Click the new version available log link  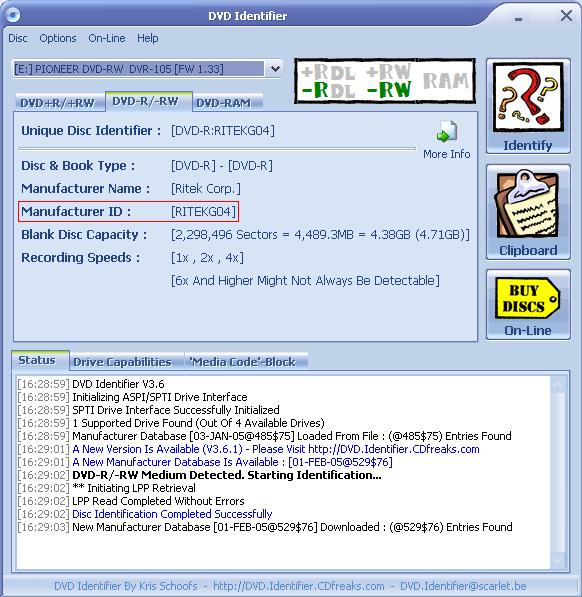point(276,449)
